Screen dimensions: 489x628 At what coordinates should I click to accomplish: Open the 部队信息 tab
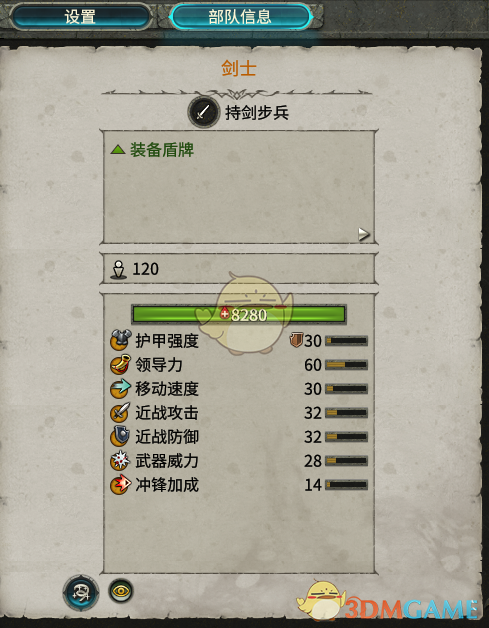click(240, 17)
